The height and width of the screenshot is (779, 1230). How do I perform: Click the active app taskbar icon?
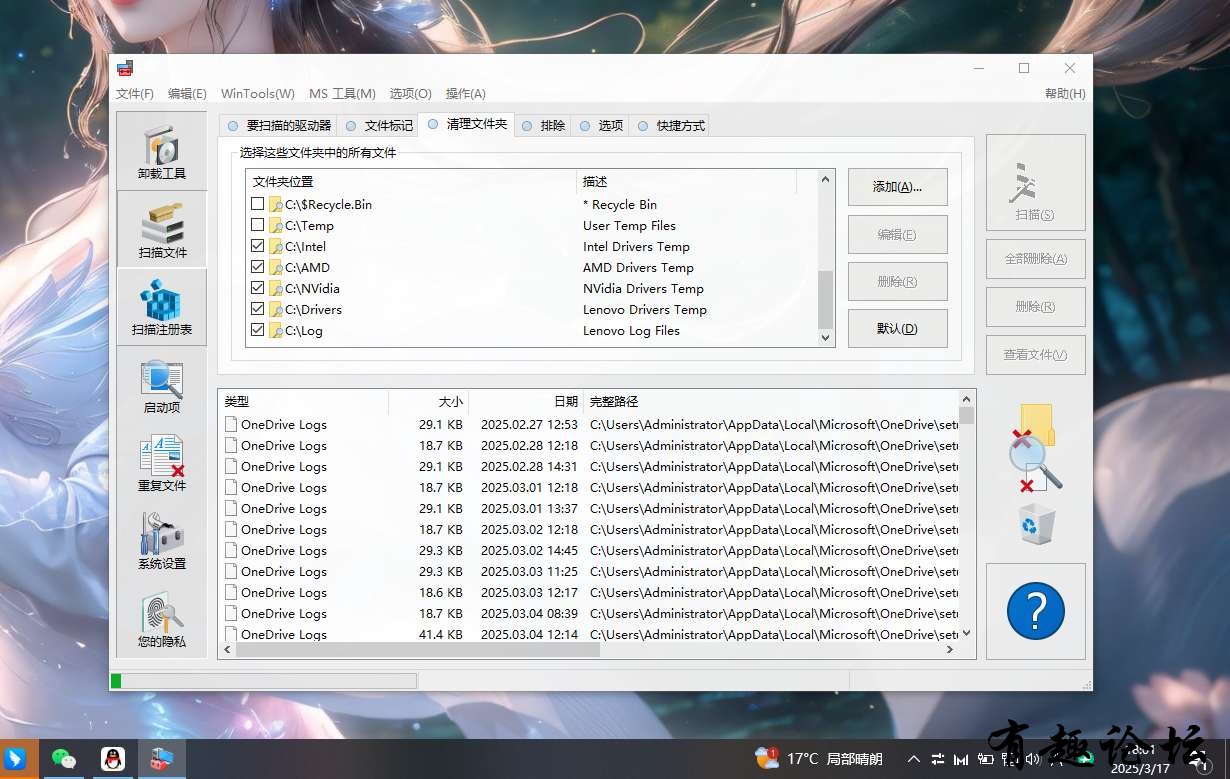pyautogui.click(x=161, y=759)
